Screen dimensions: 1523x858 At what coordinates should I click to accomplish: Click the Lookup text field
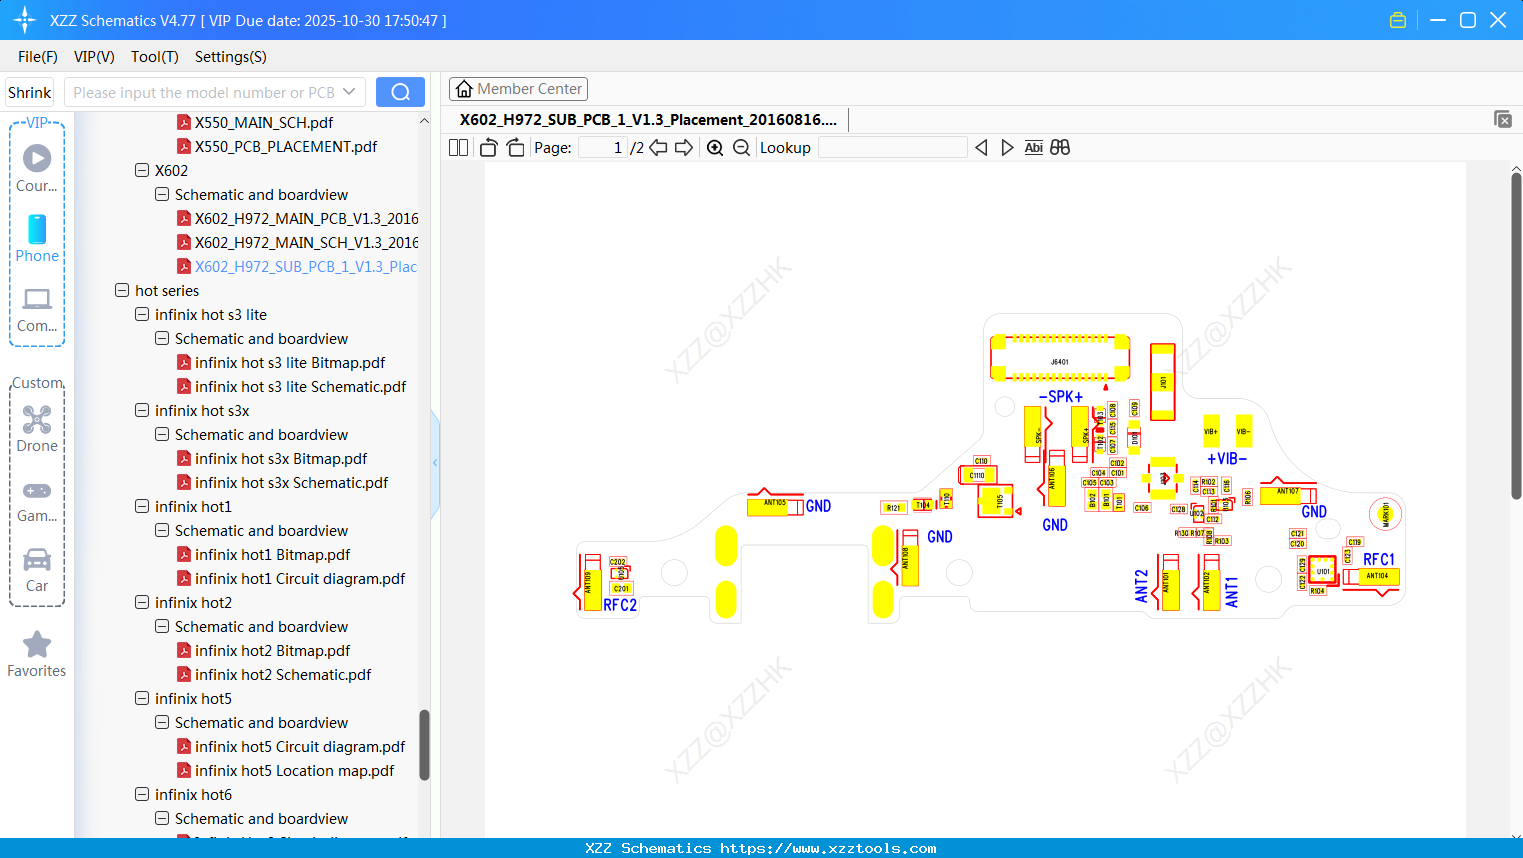click(892, 148)
